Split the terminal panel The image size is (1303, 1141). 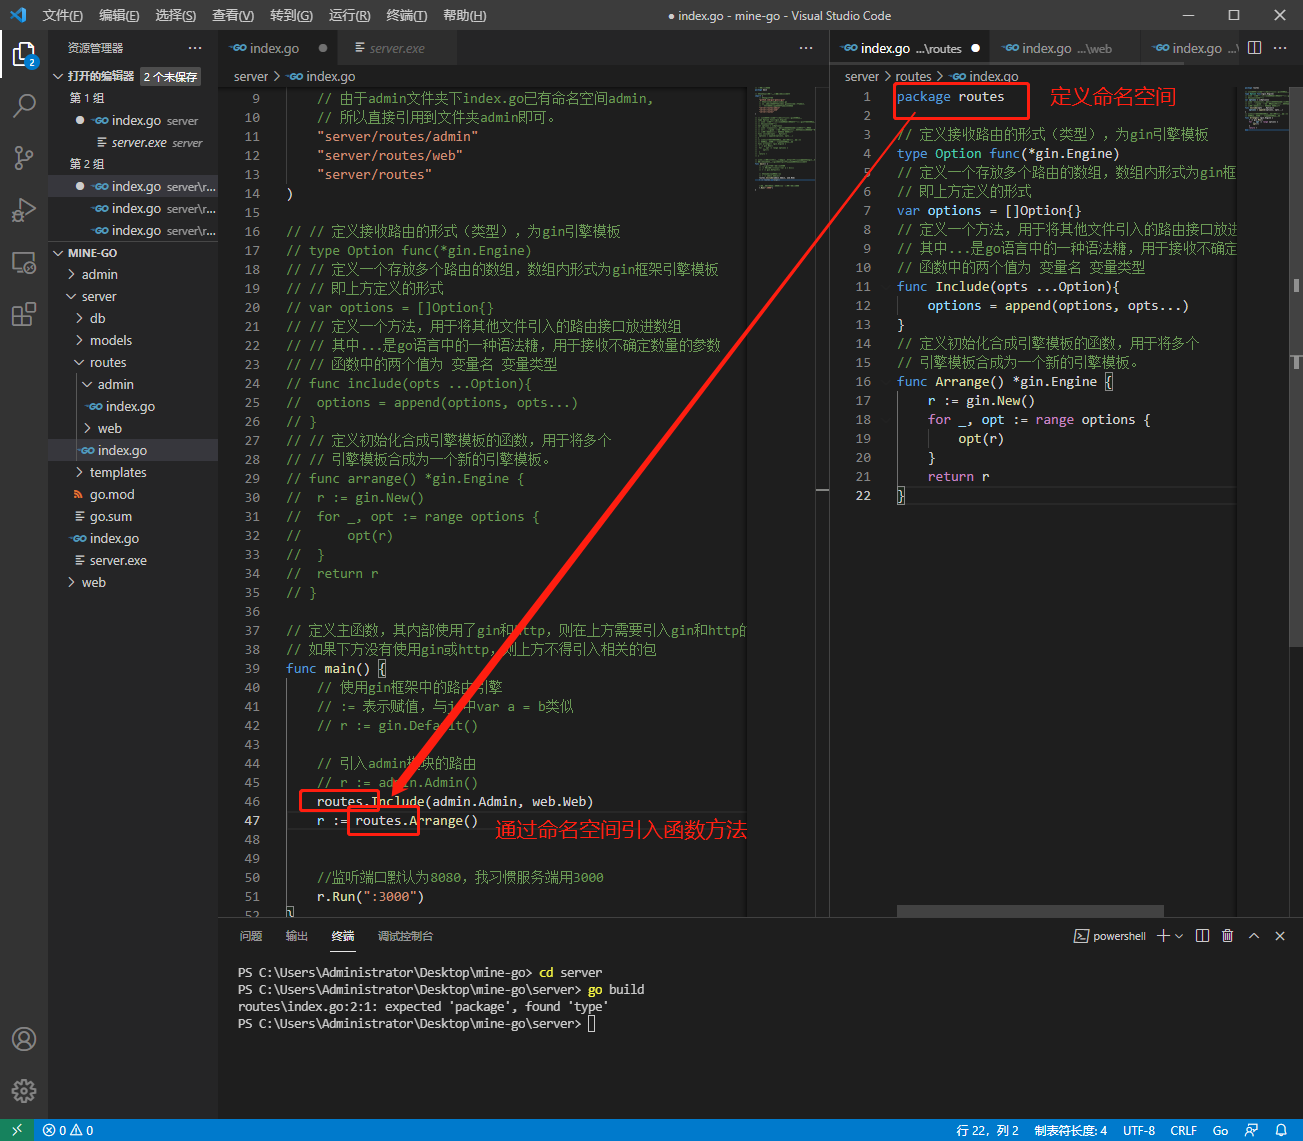click(1202, 936)
